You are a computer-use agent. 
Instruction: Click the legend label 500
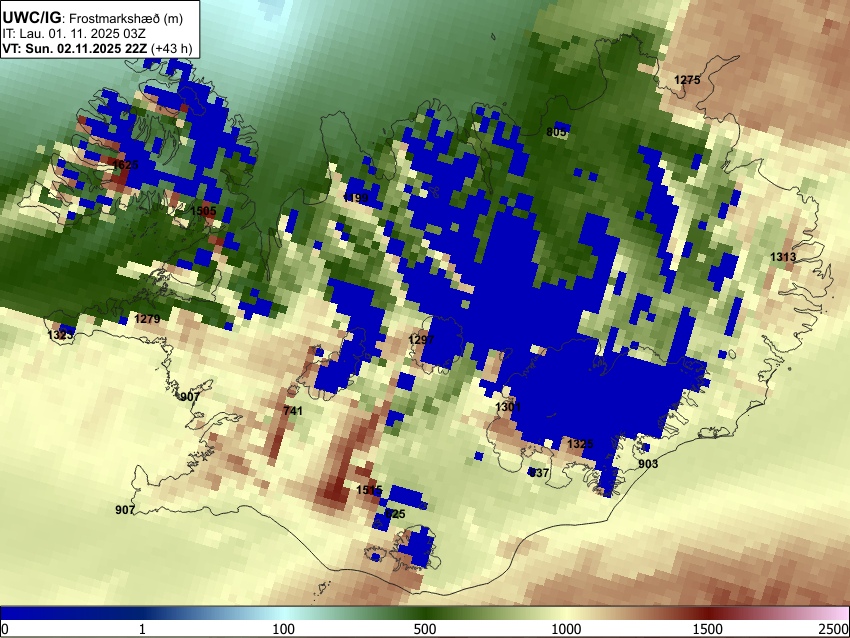[424, 629]
